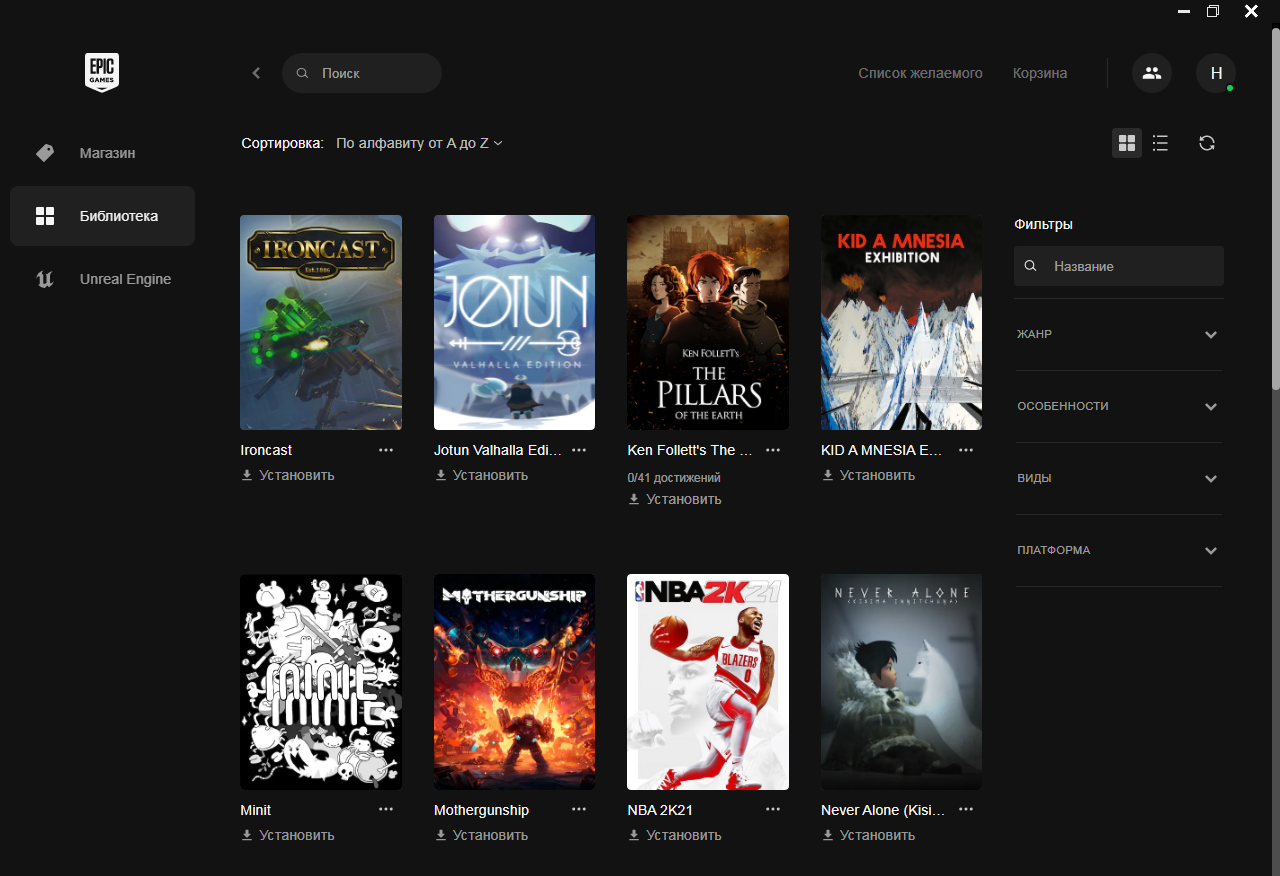Click the store tag icon in sidebar
The image size is (1280, 876).
(x=45, y=153)
